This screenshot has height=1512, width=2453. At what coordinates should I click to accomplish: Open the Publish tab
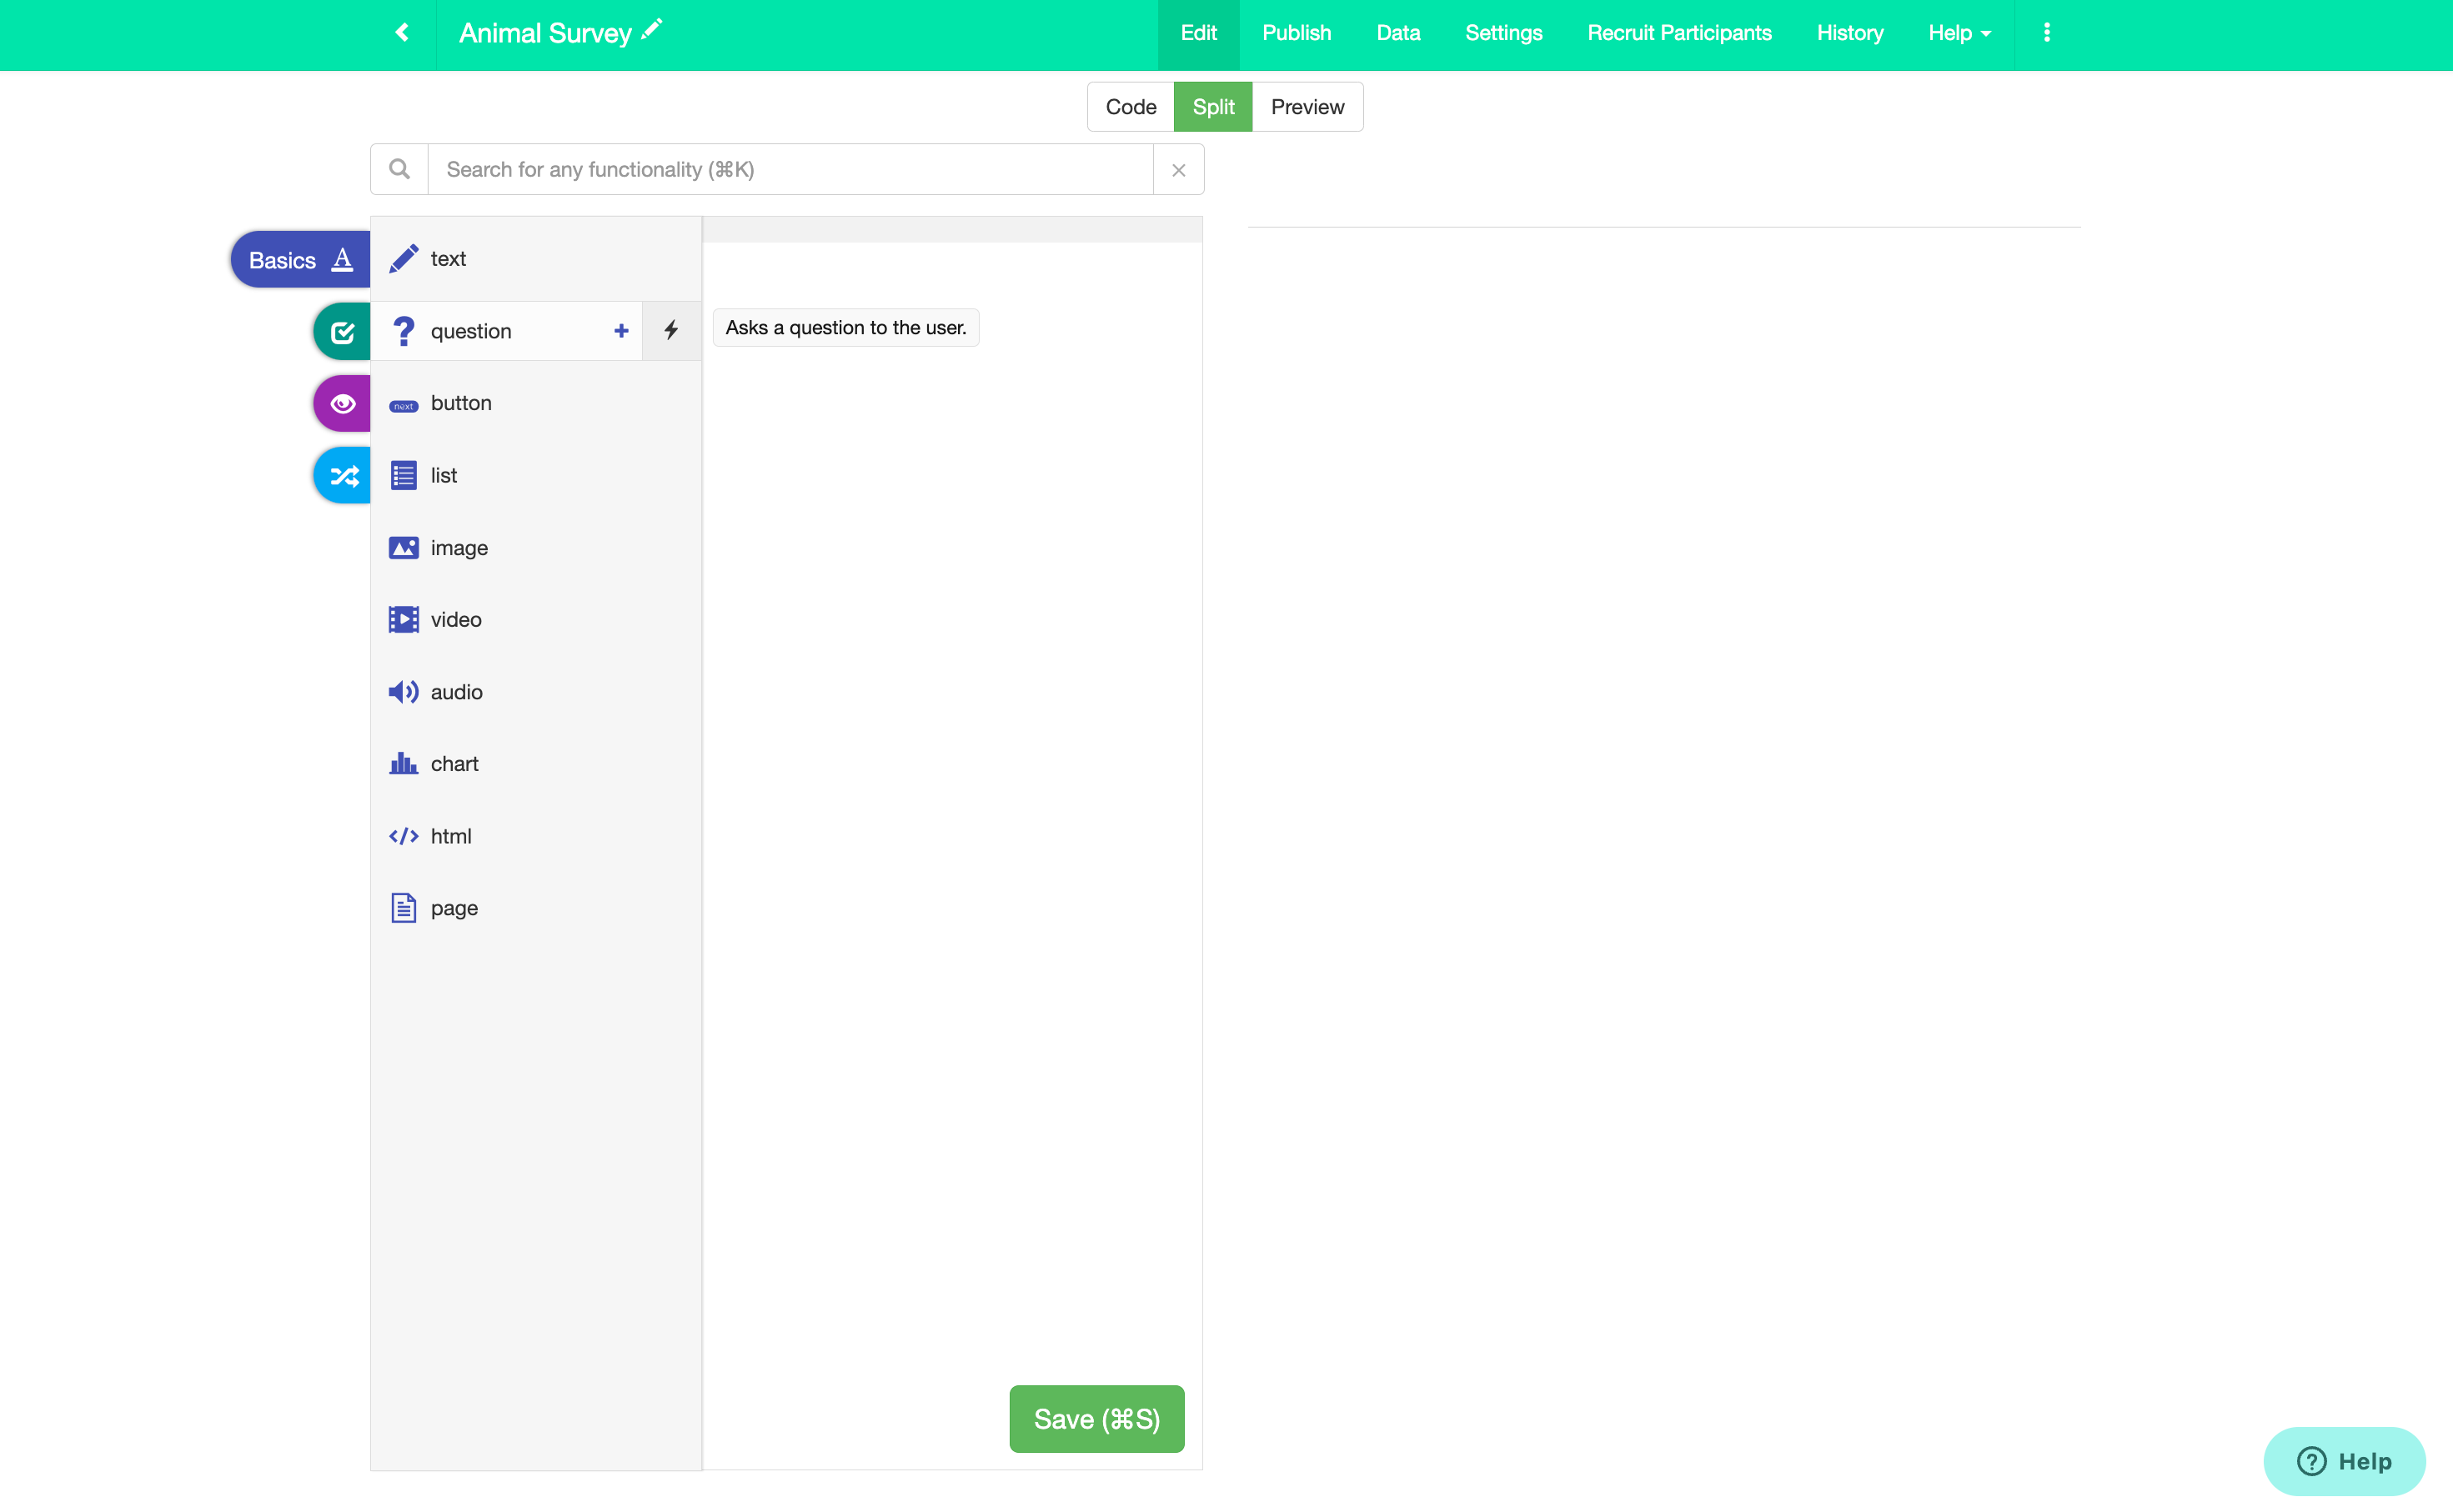(1296, 33)
